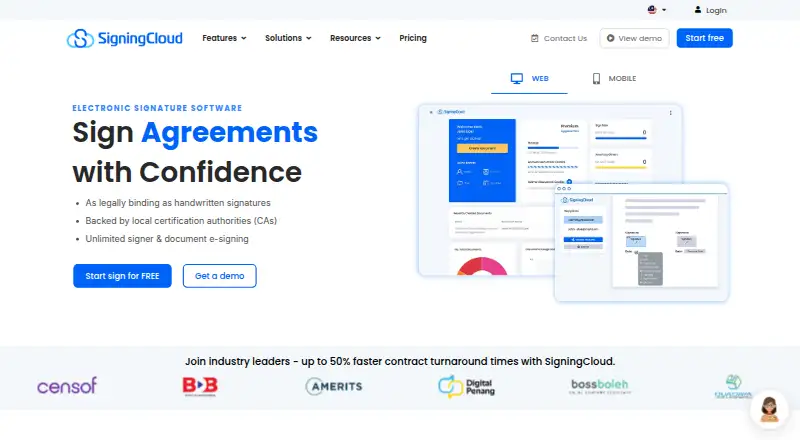Viewport: 800px width, 440px height.
Task: Click the censof partner logo
Action: tap(67, 386)
